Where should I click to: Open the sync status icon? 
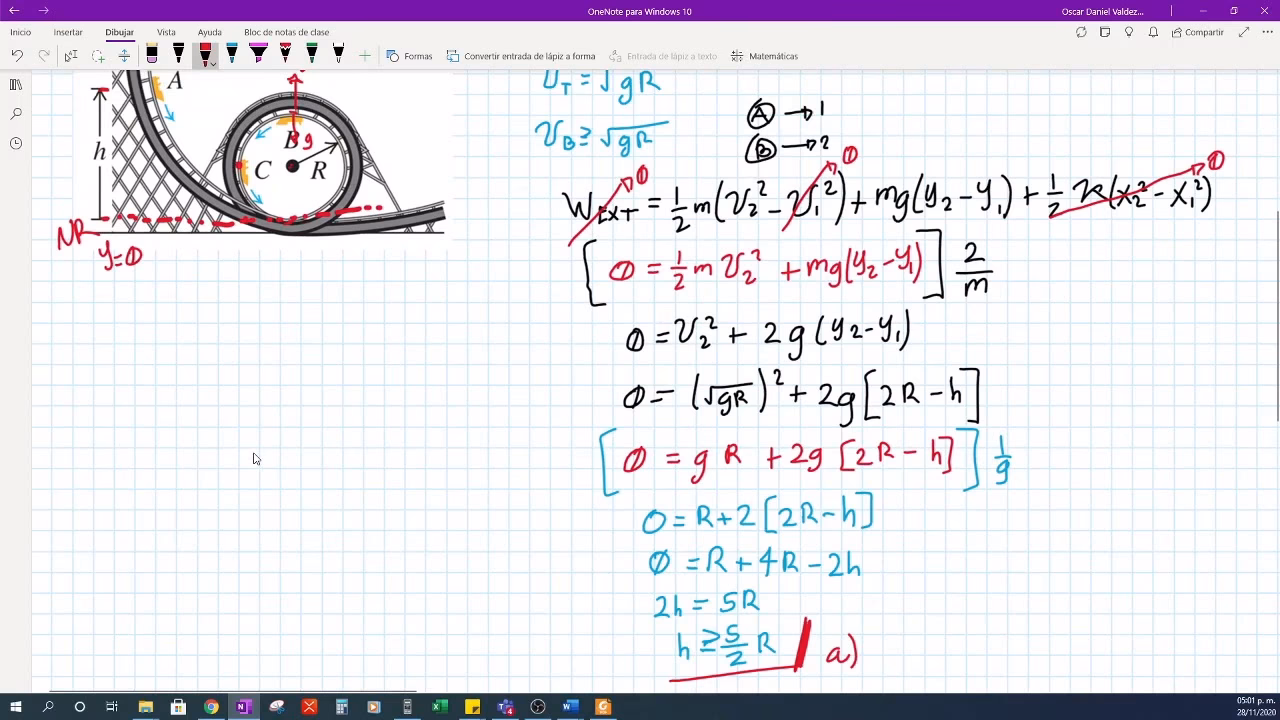click(x=1081, y=32)
